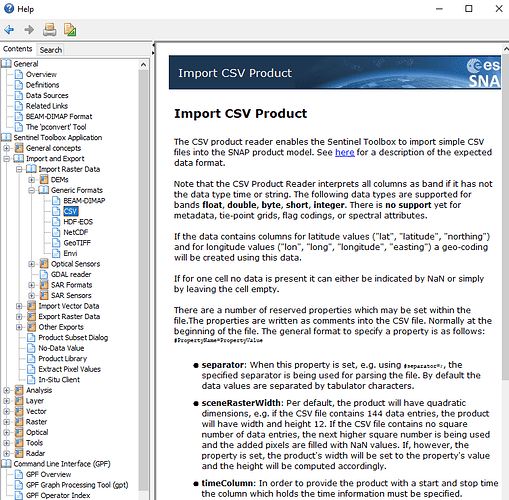Open the GeoTIFF help topic

[x=77, y=243]
